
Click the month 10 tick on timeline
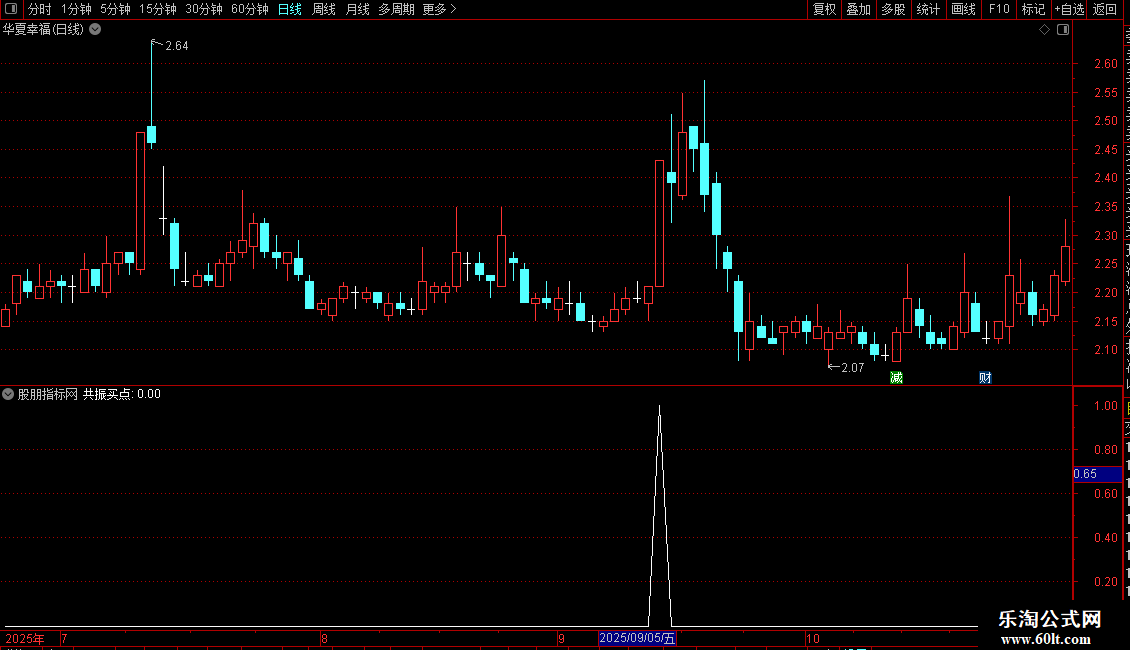click(813, 638)
